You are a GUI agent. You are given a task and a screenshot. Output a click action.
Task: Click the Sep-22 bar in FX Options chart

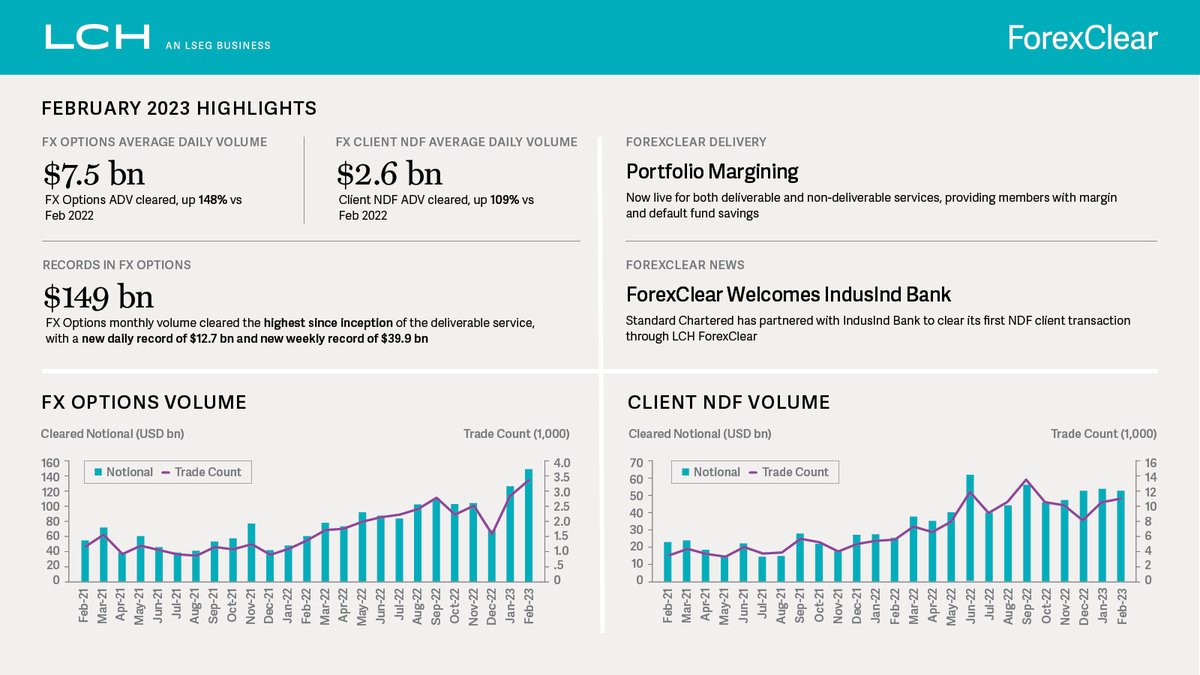436,540
